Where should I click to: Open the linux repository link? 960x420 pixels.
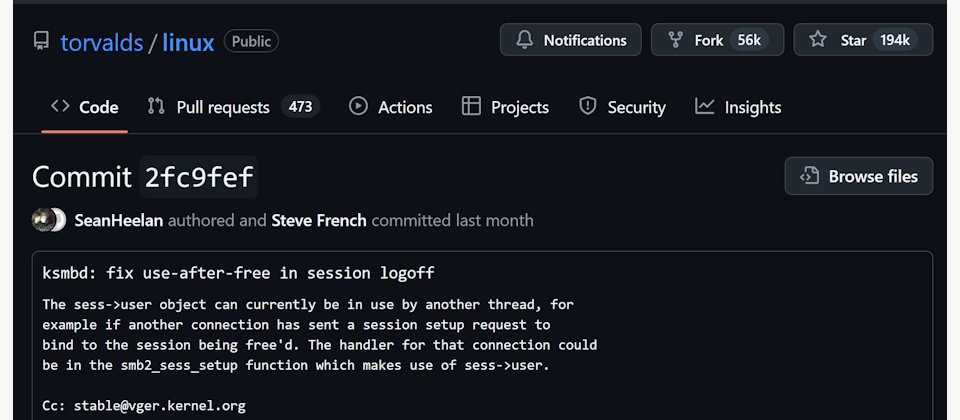point(188,42)
